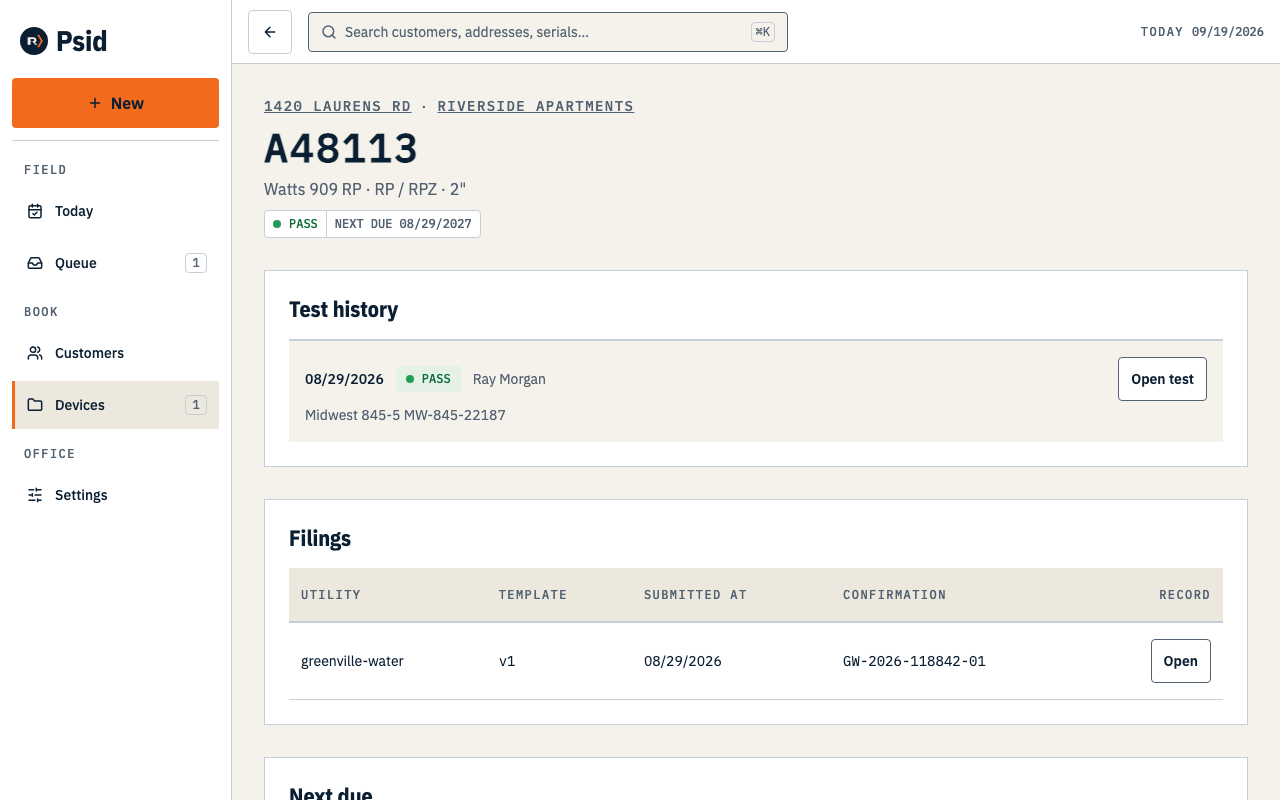Click the v1 template cell

[507, 661]
